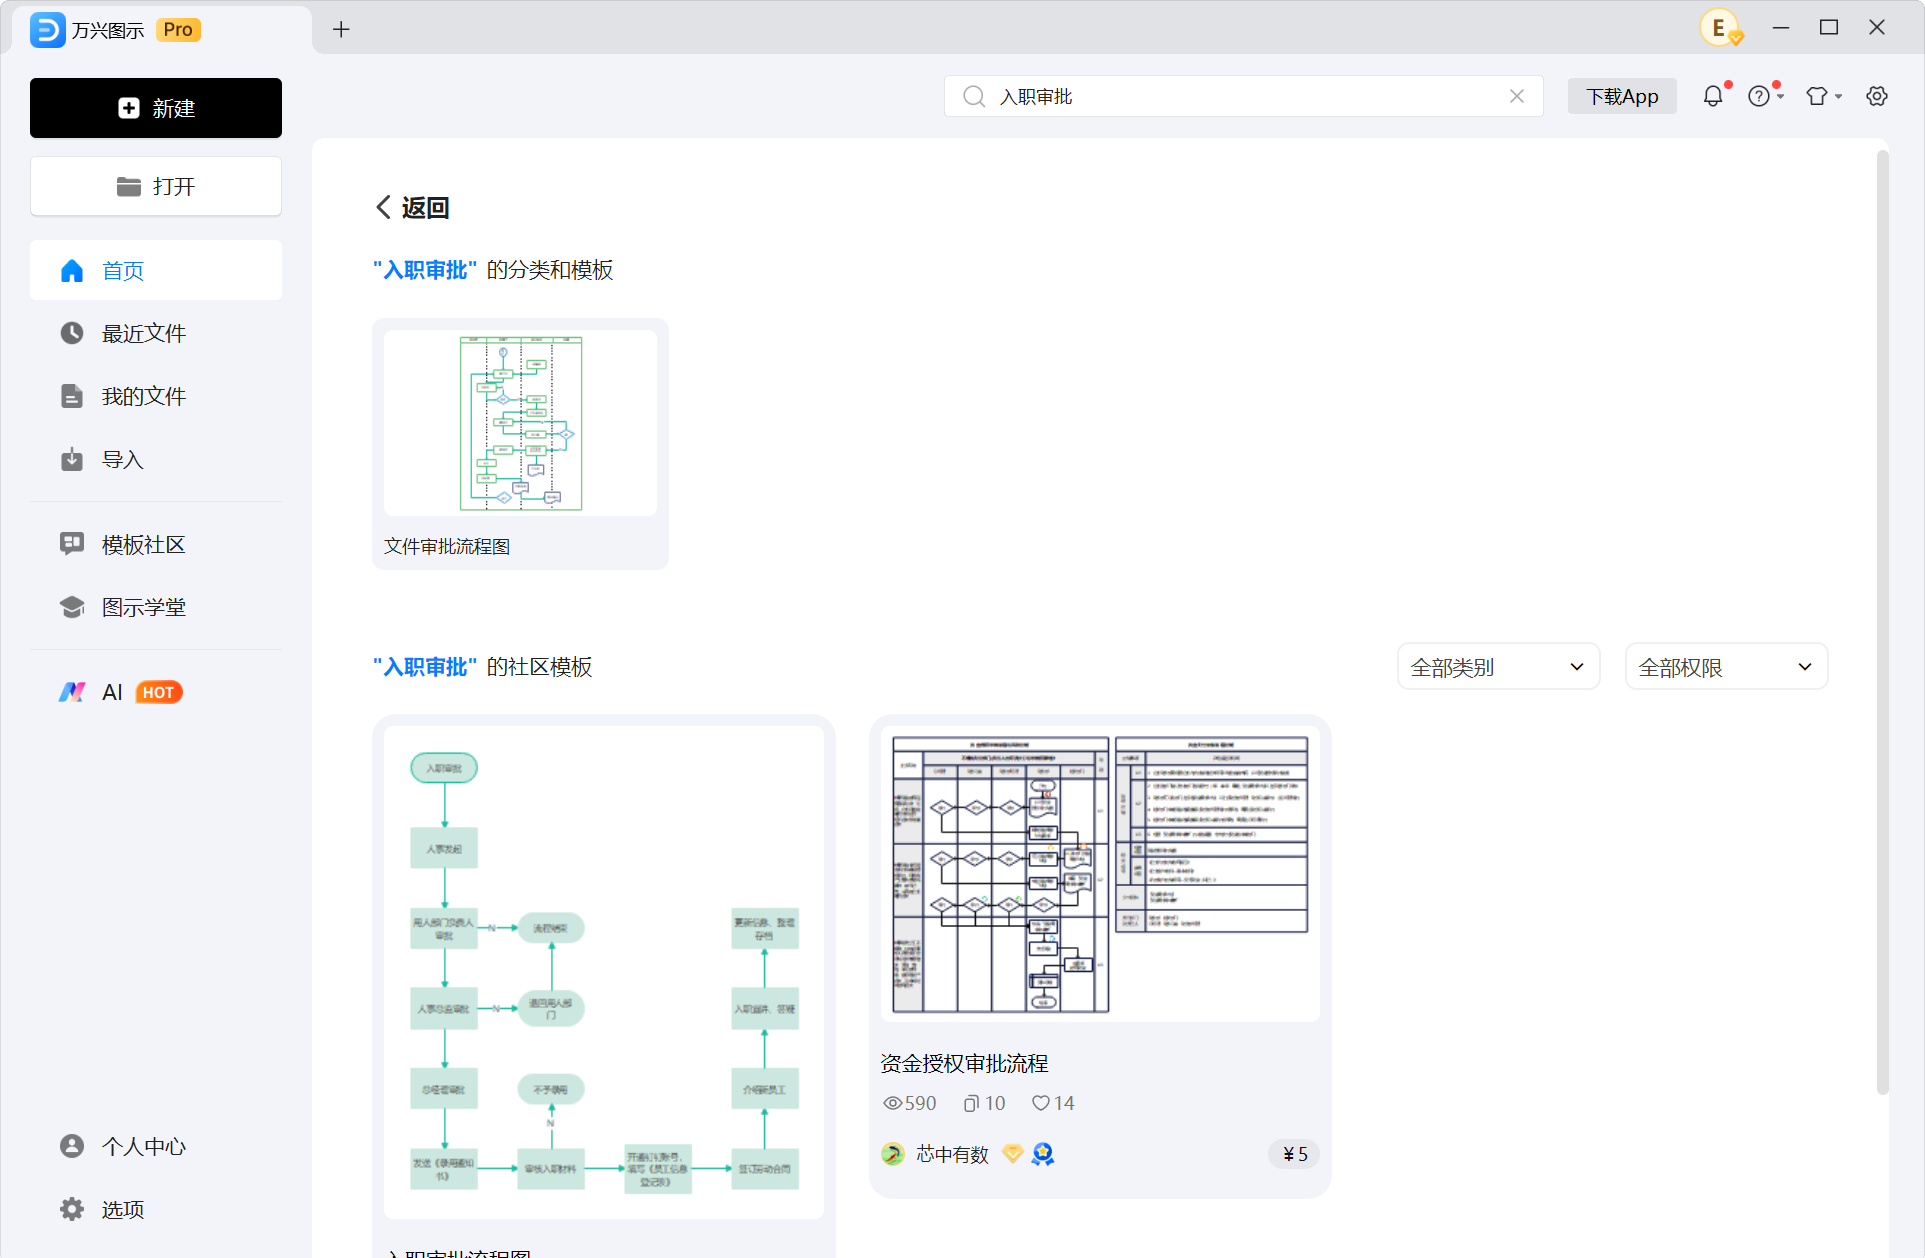
Task: Open the 入职审批 flowchart community template
Action: pyautogui.click(x=604, y=972)
